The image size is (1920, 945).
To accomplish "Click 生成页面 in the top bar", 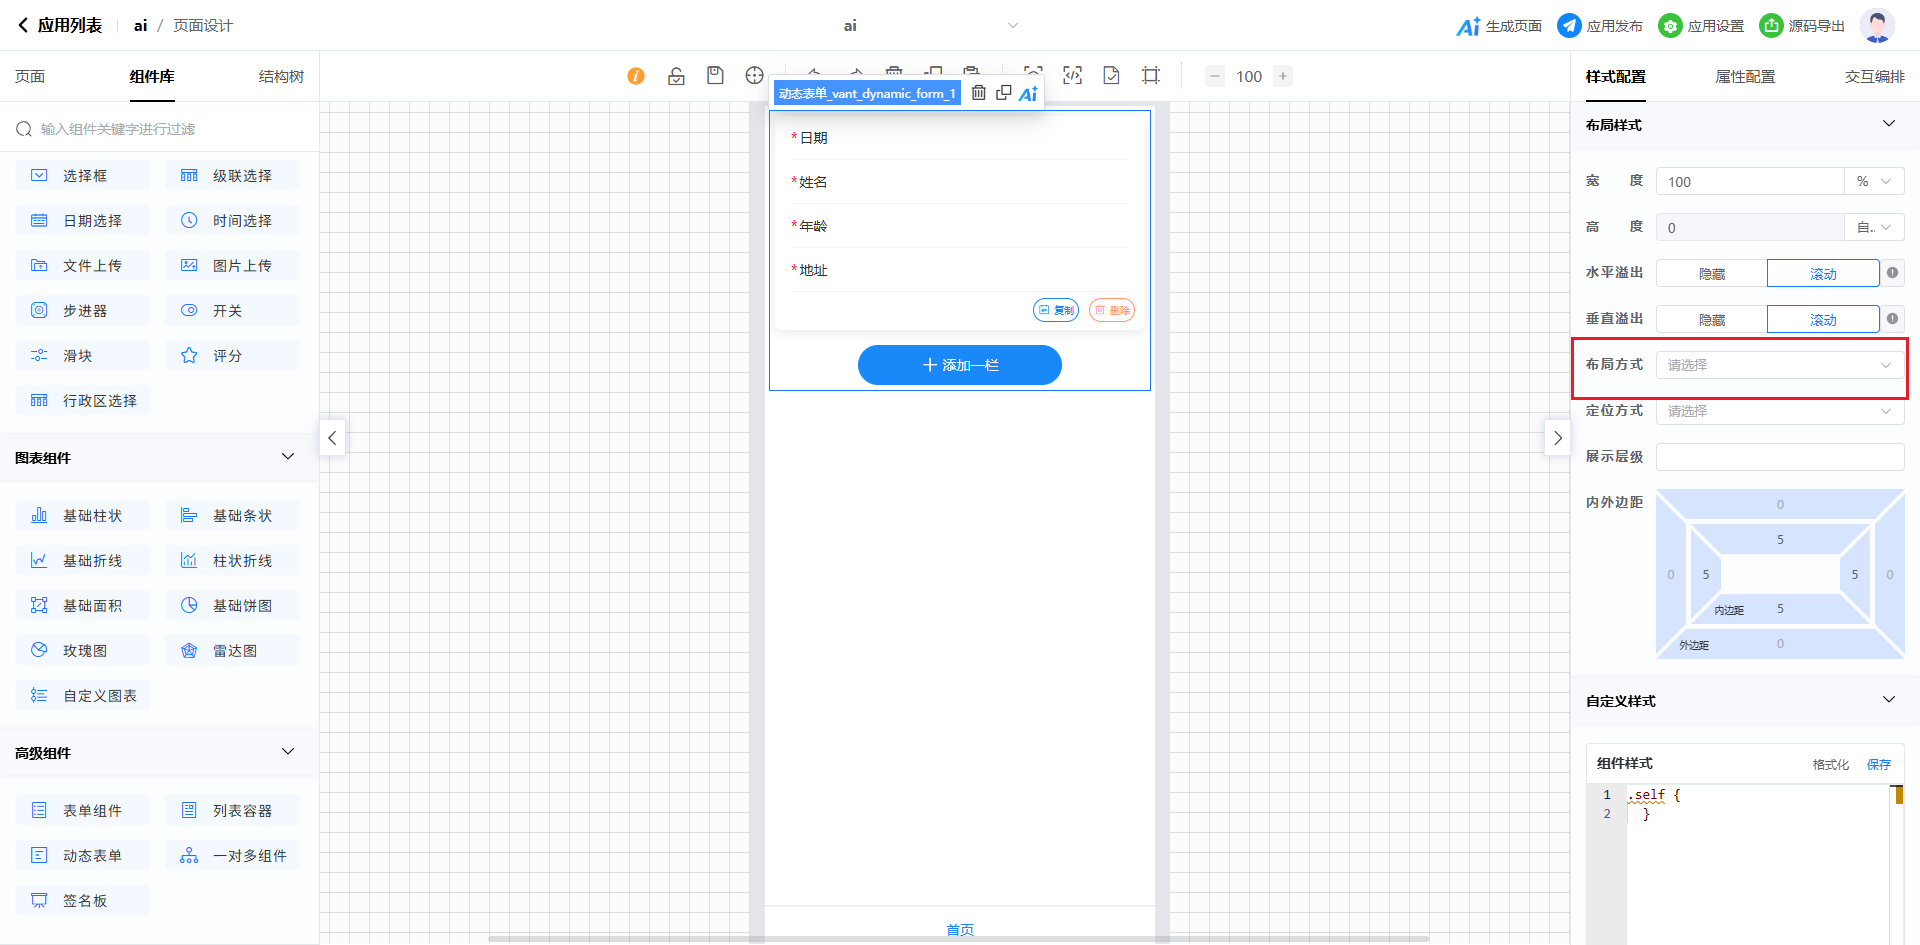I will (1499, 26).
